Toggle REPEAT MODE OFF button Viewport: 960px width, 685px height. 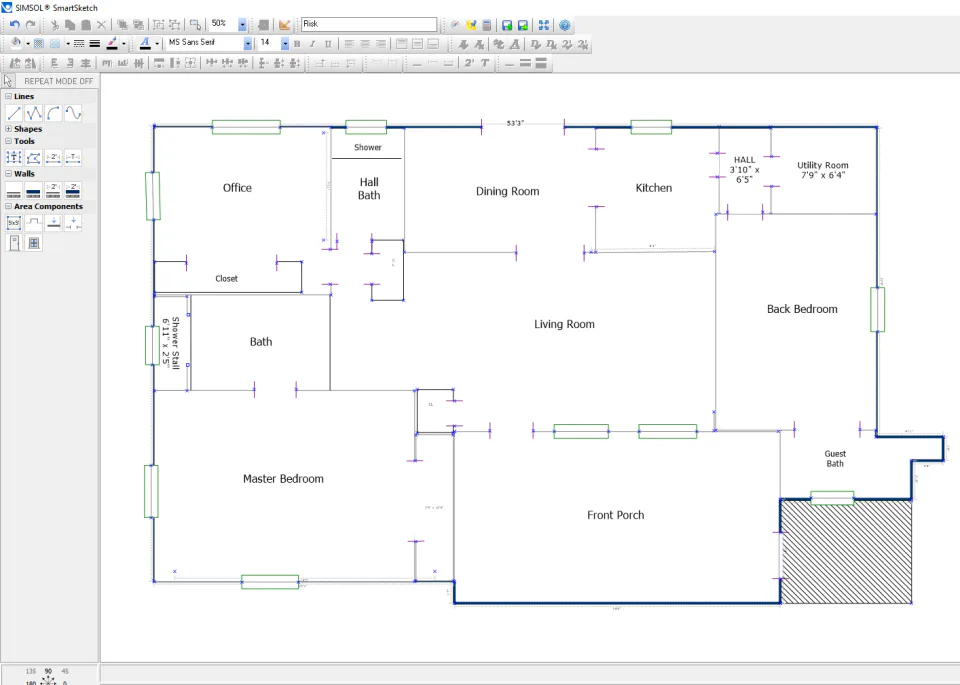(x=59, y=81)
